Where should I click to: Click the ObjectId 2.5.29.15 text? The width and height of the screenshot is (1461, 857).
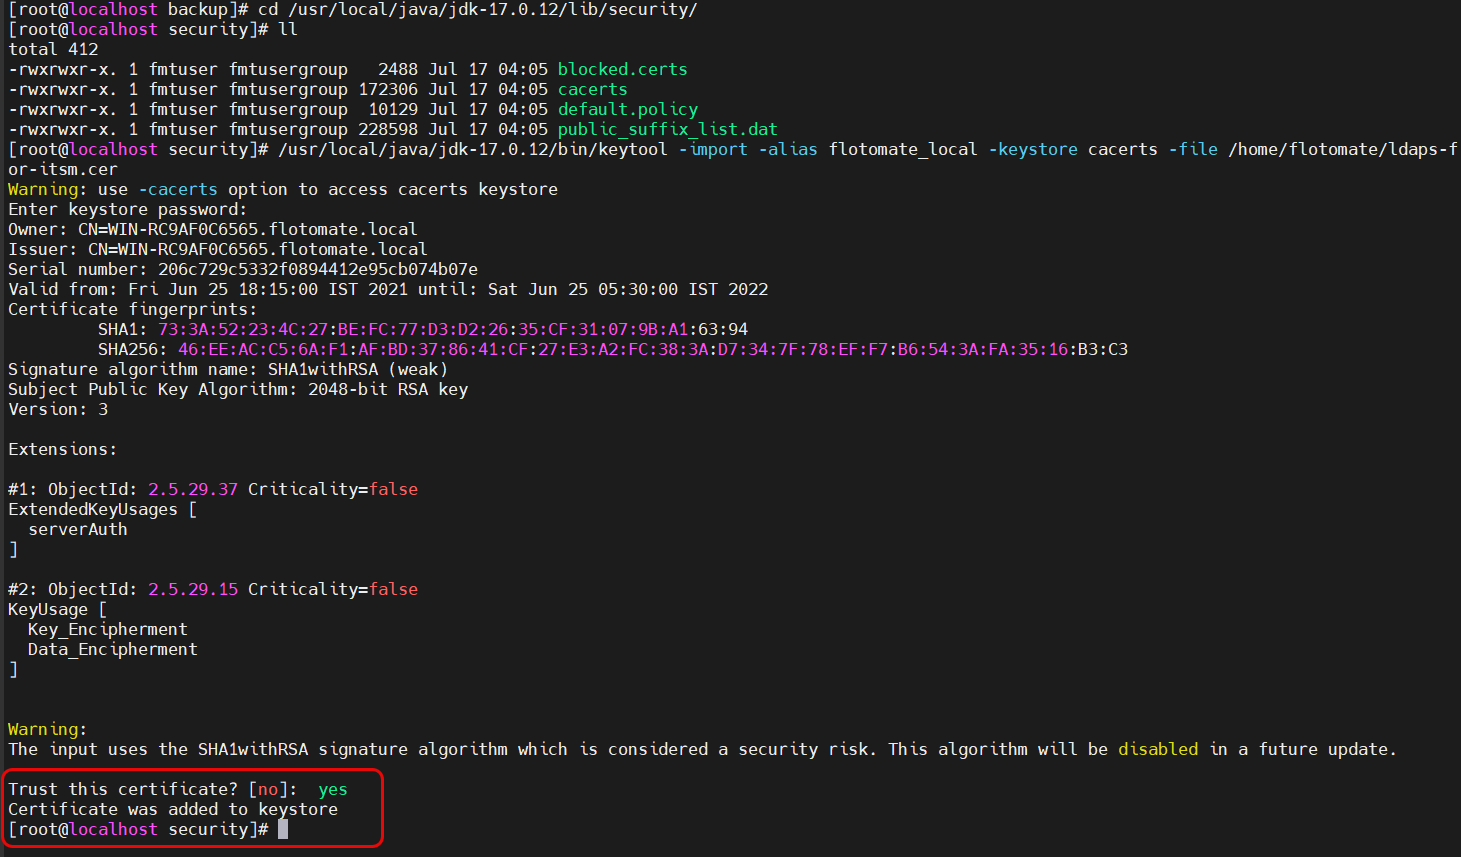(x=193, y=589)
